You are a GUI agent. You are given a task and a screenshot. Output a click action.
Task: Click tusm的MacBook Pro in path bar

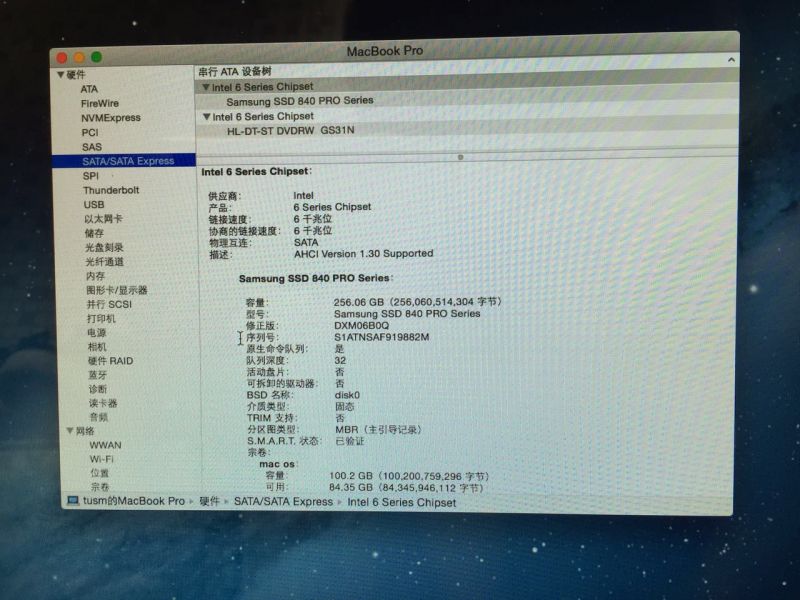pos(134,501)
